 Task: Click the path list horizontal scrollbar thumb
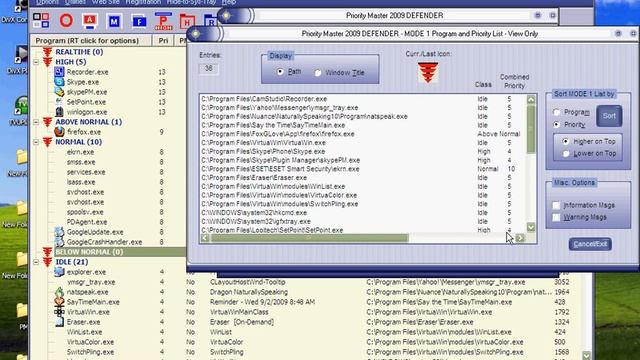coord(309,238)
